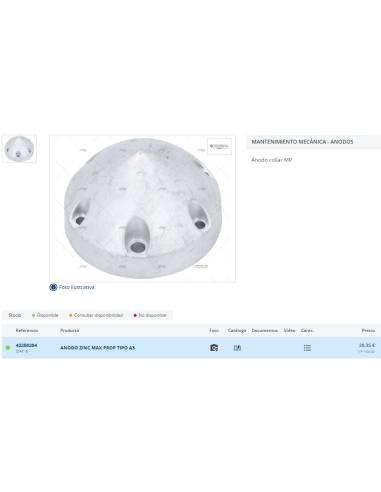Click the Disponible stock legend label

click(x=47, y=315)
